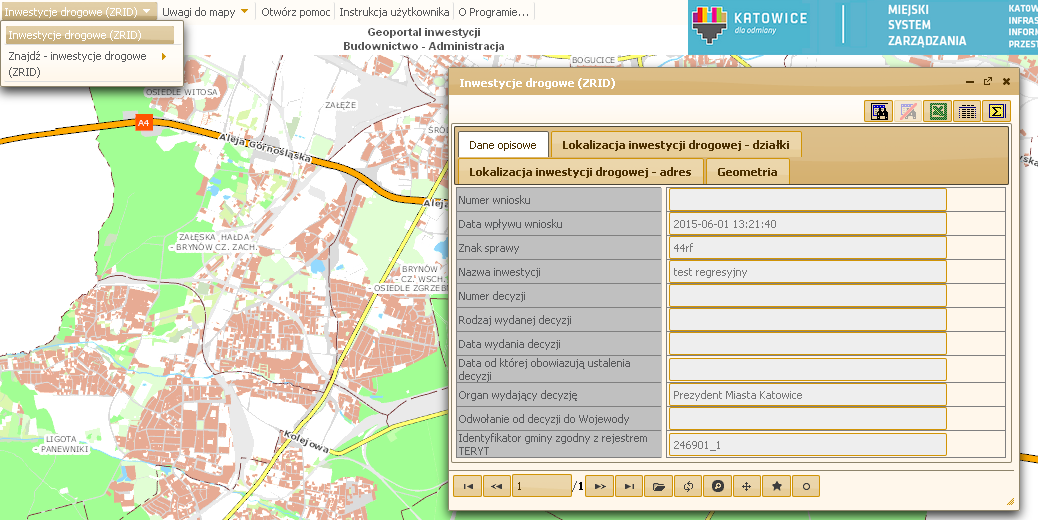Viewport: 1038px width, 520px height.
Task: Click the Odwołanie od decyzji do Wojewody label
Action: point(543,419)
